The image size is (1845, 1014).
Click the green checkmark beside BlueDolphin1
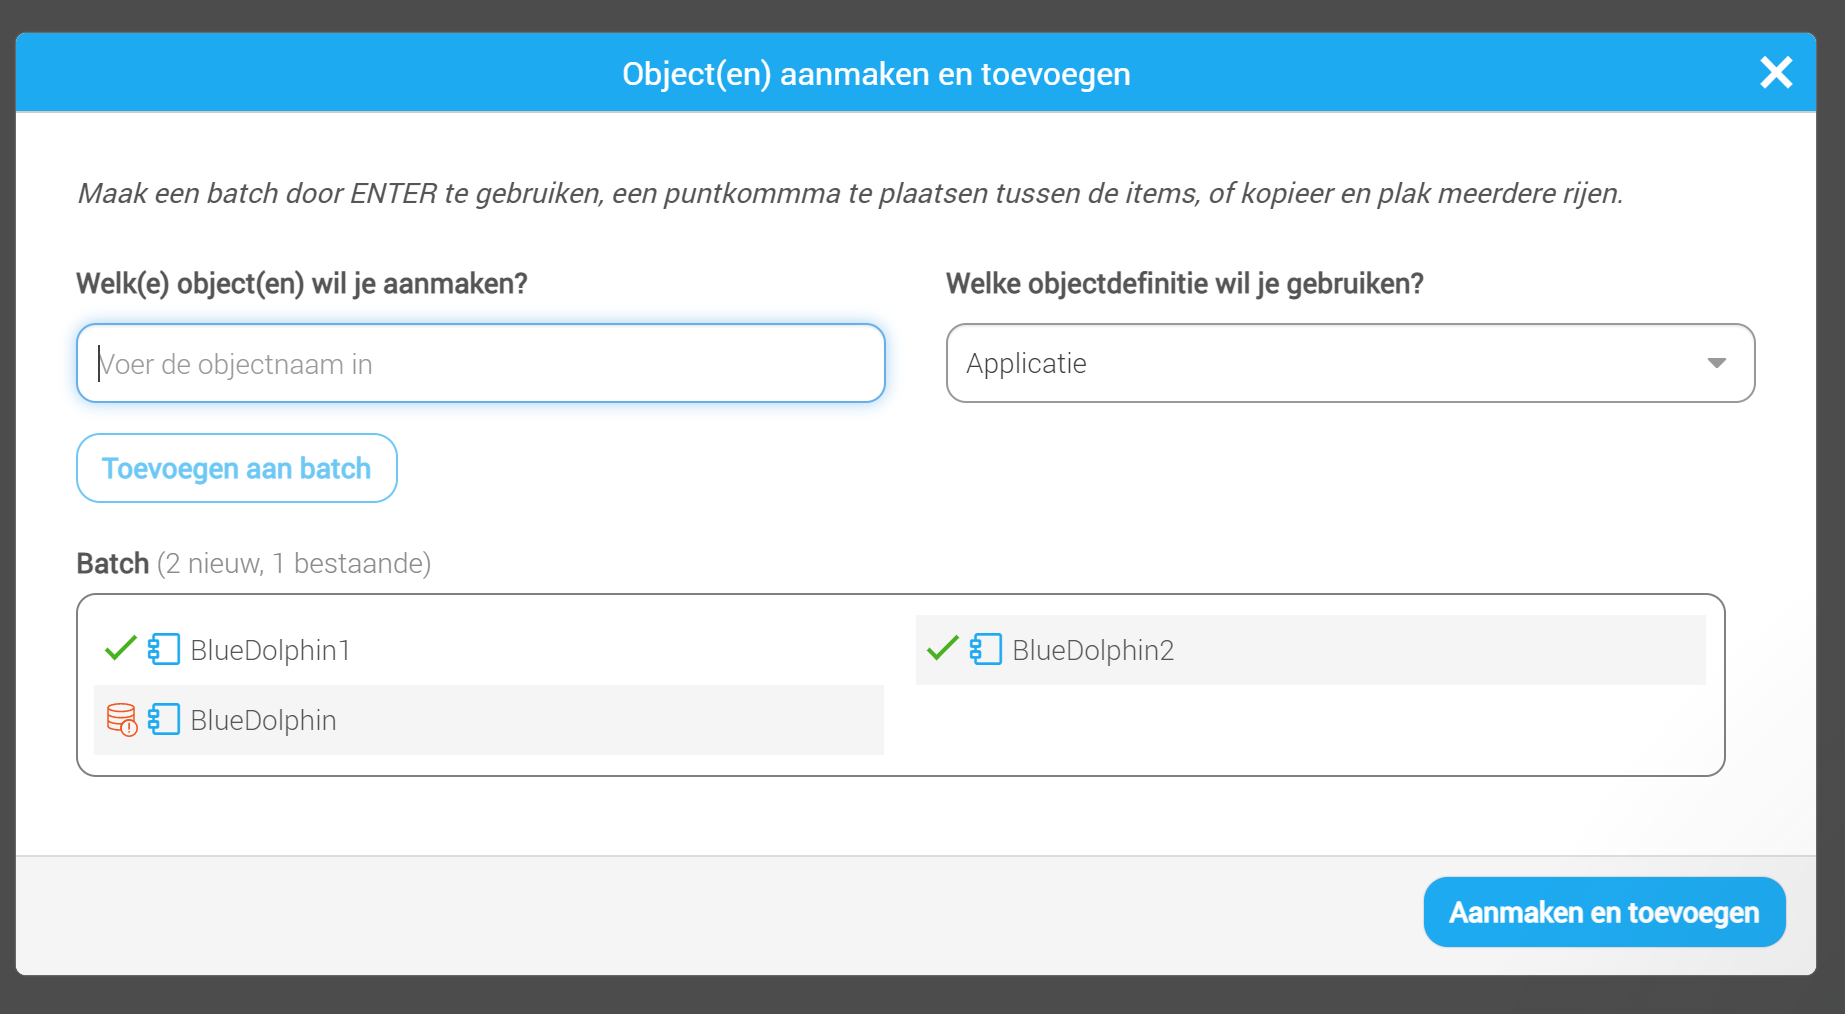pyautogui.click(x=120, y=649)
